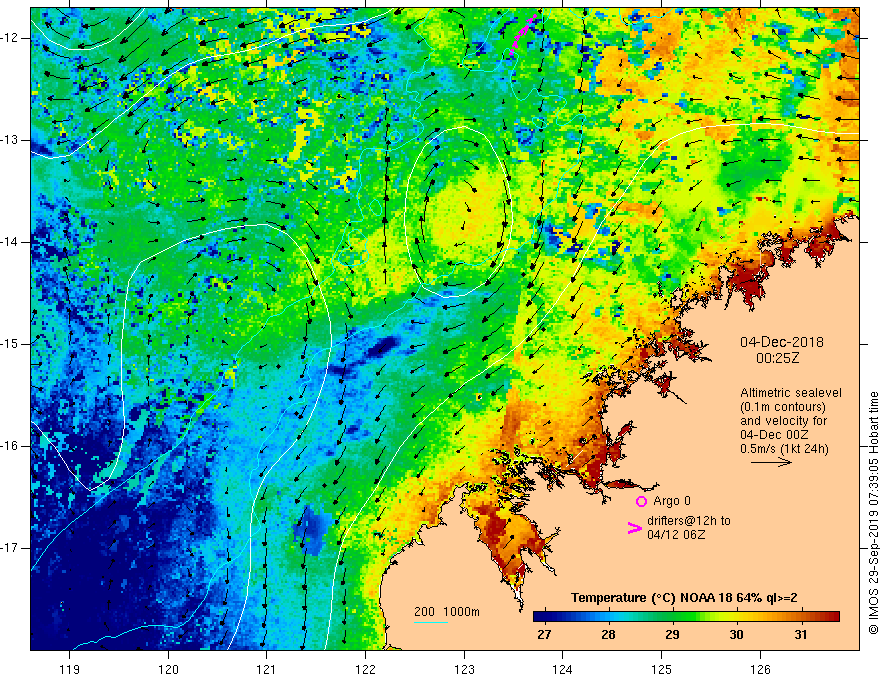Screen dimensions: 880x680
Task: Click the time label 00:25Z
Action: coord(777,358)
